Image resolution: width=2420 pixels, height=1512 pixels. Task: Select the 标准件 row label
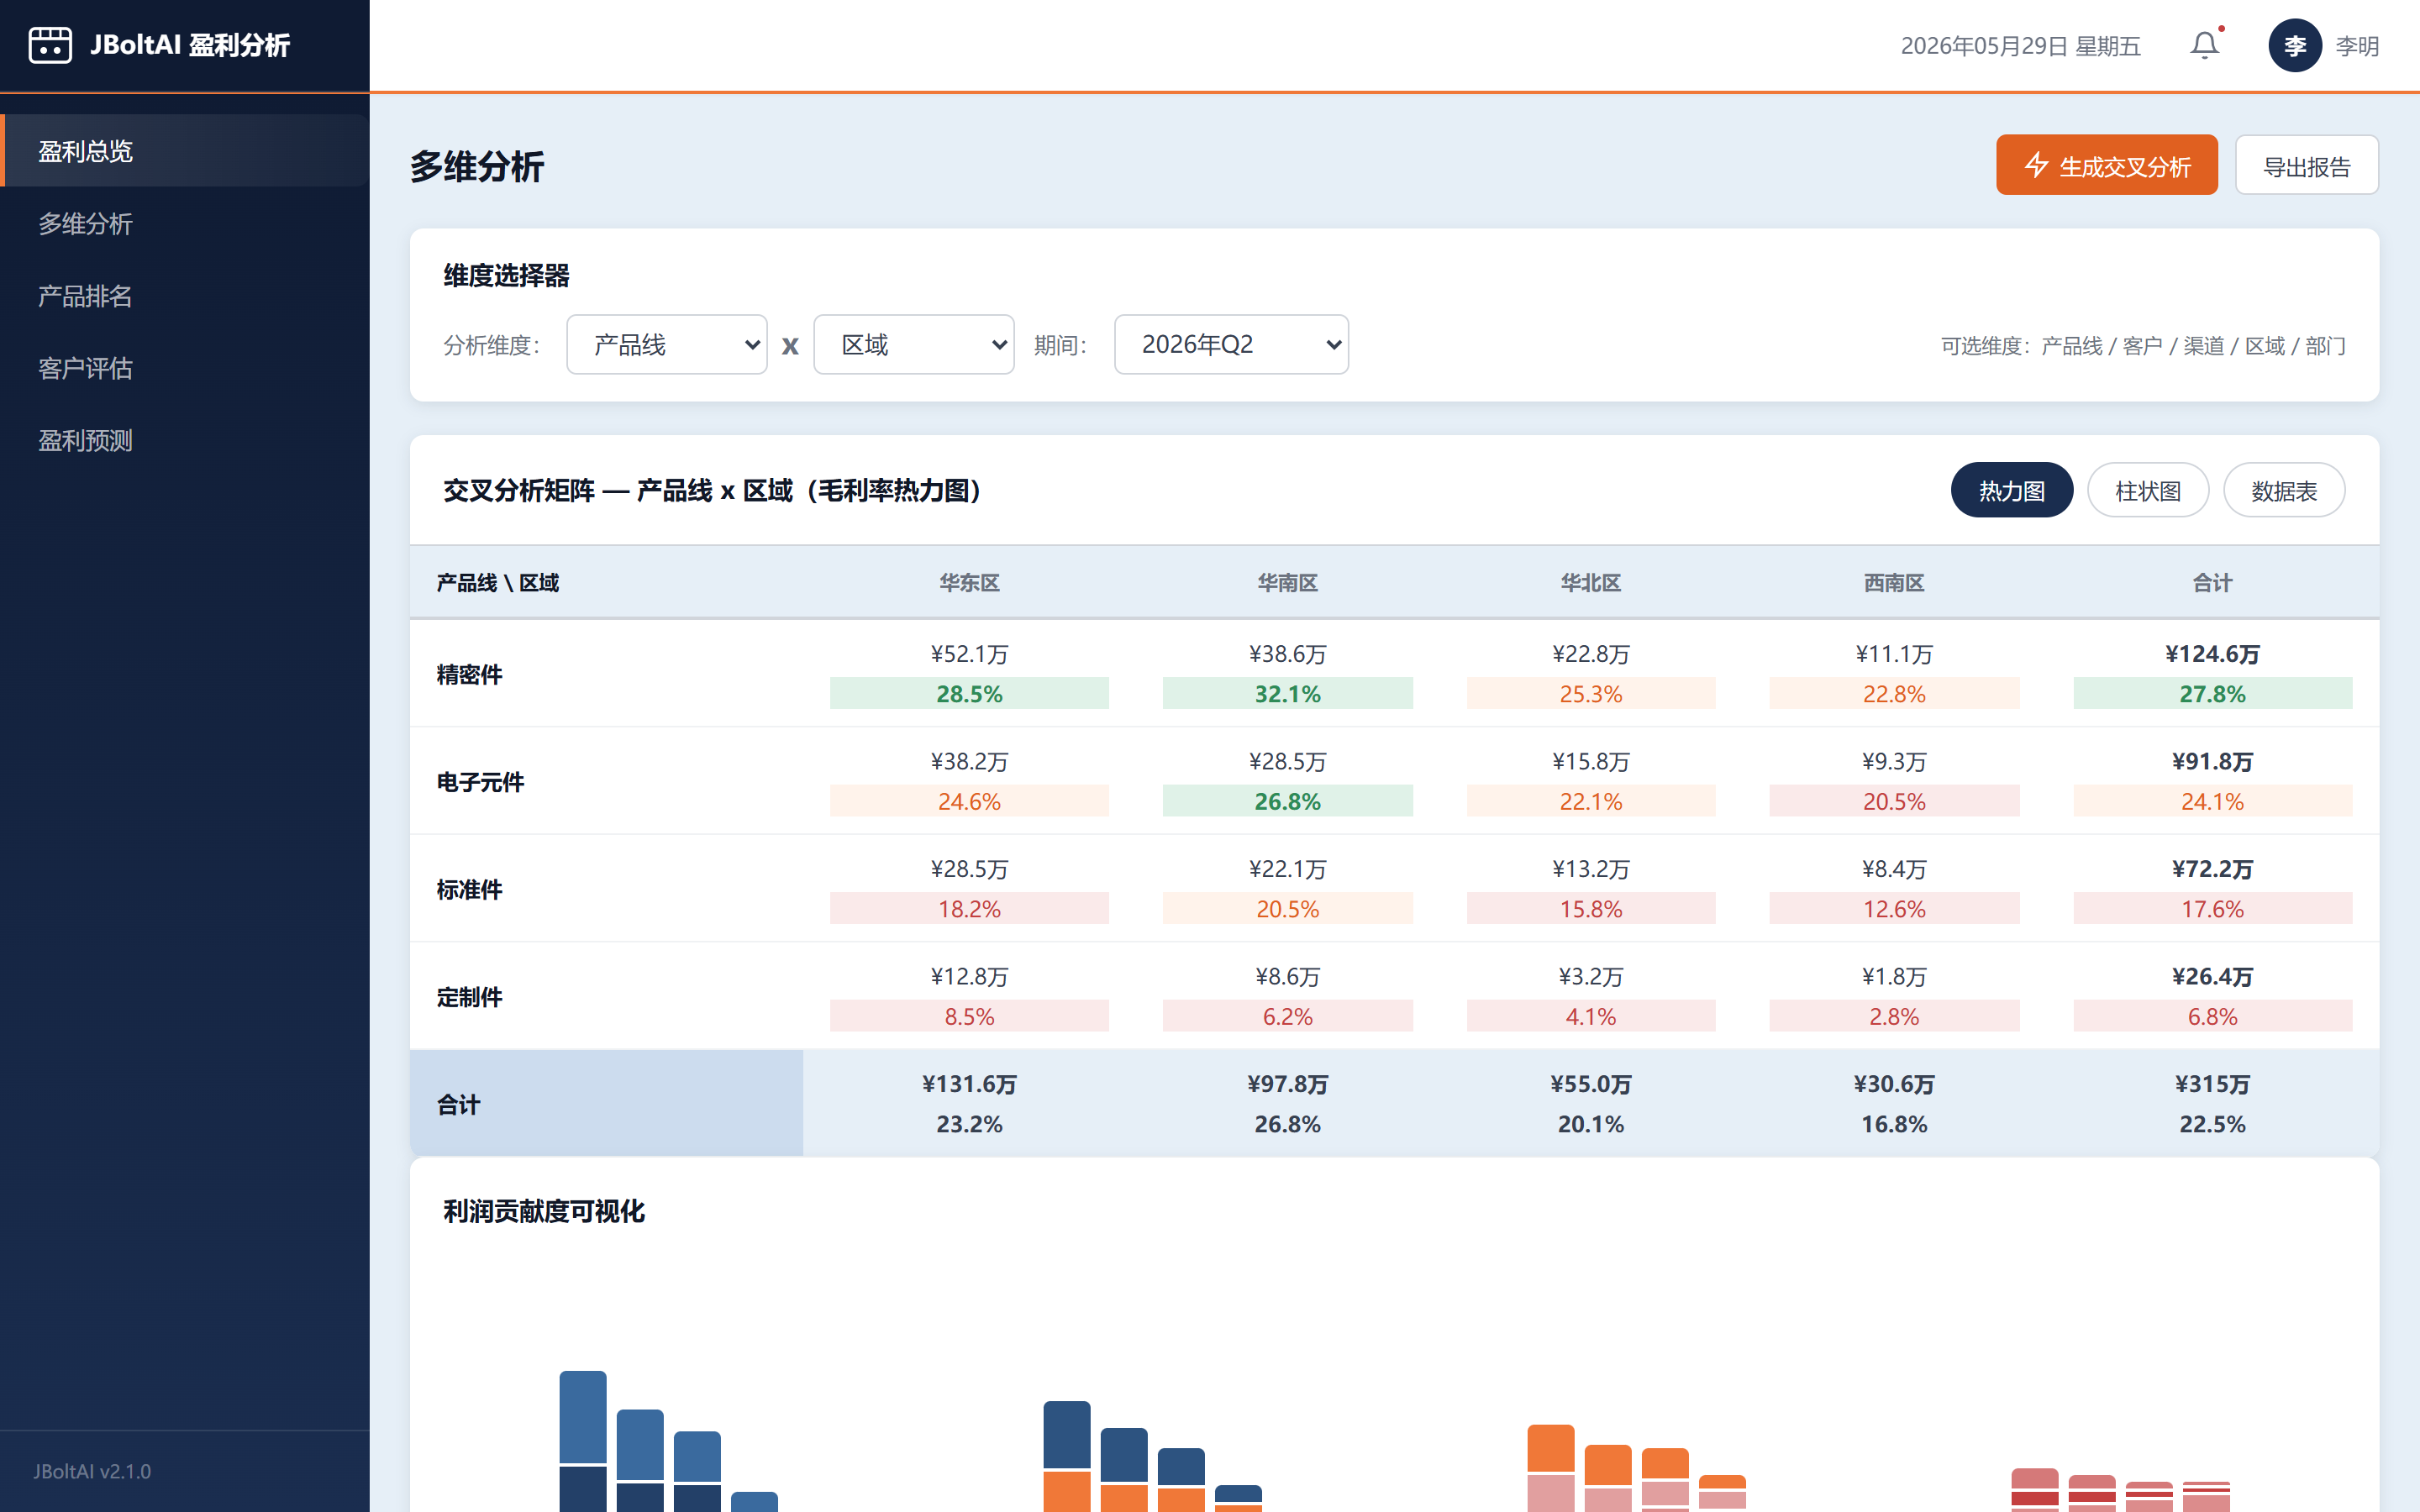(469, 890)
